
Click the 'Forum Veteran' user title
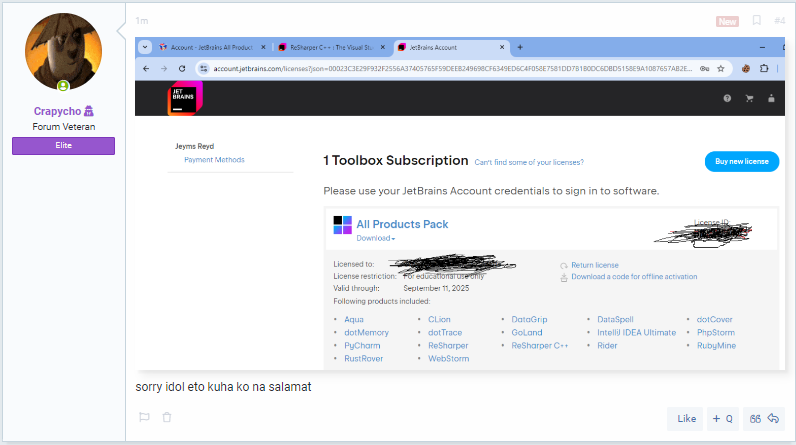[63, 127]
